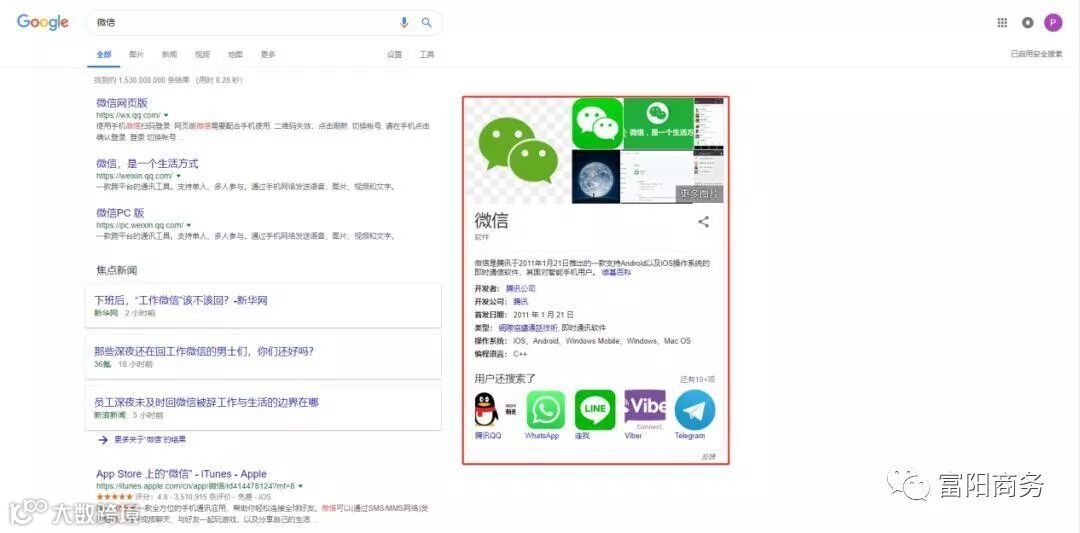Switch to the 视频 tab
This screenshot has height=533, width=1080.
[x=202, y=54]
